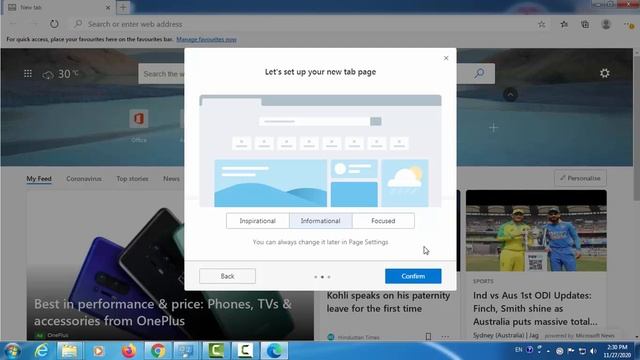Viewport: 640px width, 360px height.
Task: Open media player from taskbar
Action: click(x=98, y=351)
